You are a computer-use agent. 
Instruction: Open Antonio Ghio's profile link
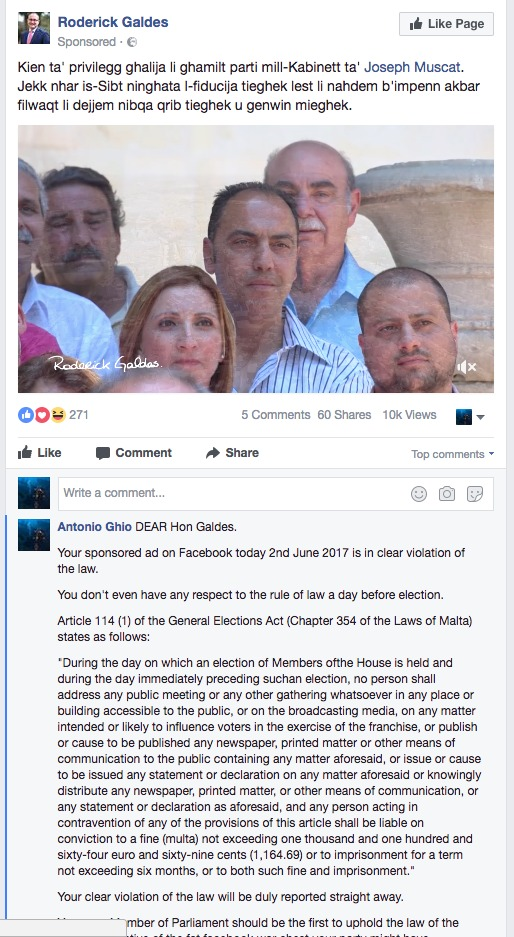click(94, 527)
